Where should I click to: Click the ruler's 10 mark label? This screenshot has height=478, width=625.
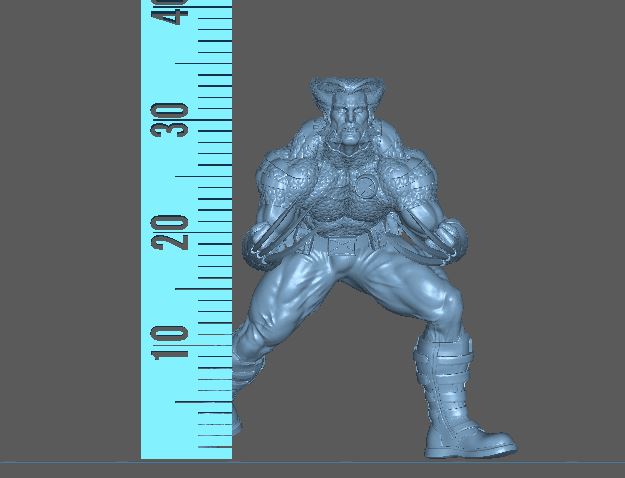point(169,343)
